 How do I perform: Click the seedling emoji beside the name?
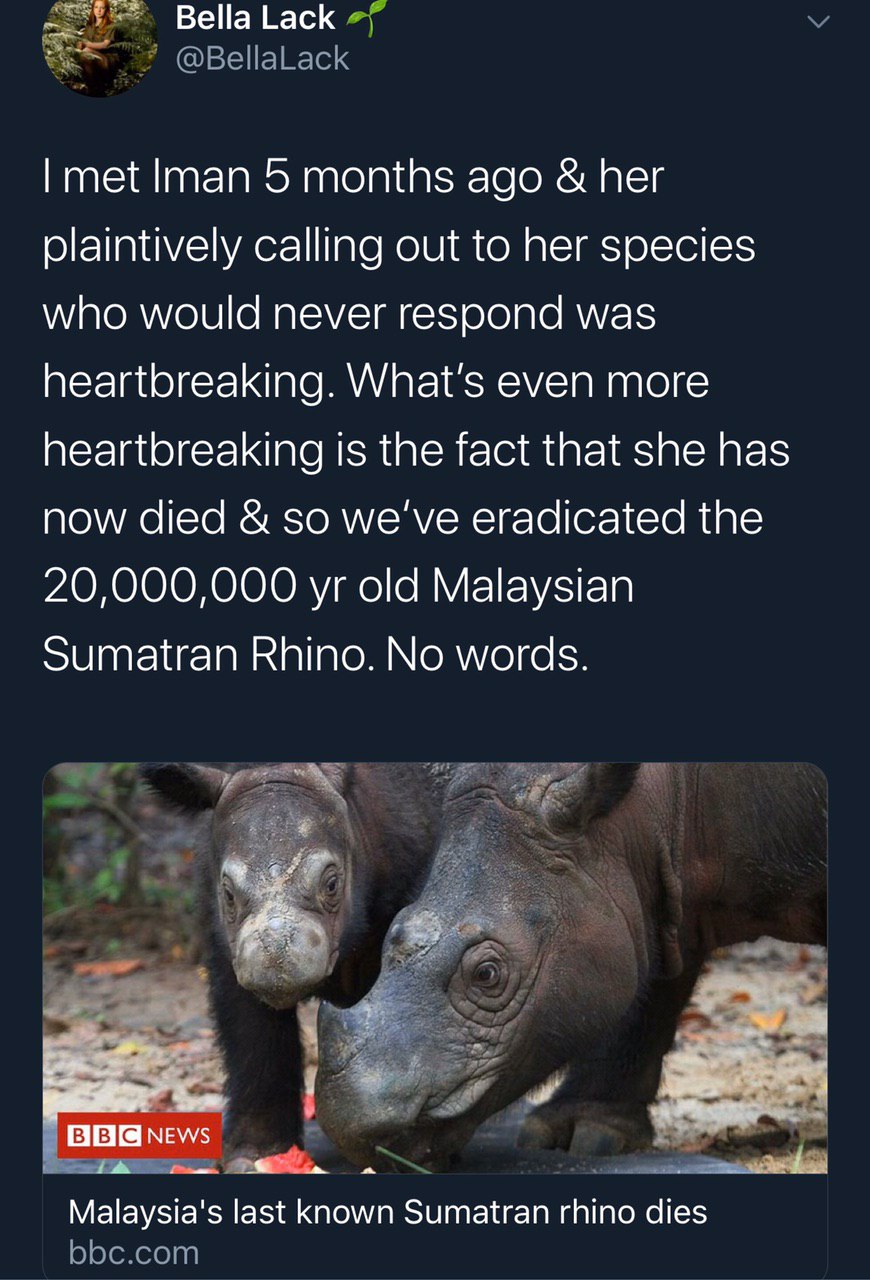click(x=365, y=20)
